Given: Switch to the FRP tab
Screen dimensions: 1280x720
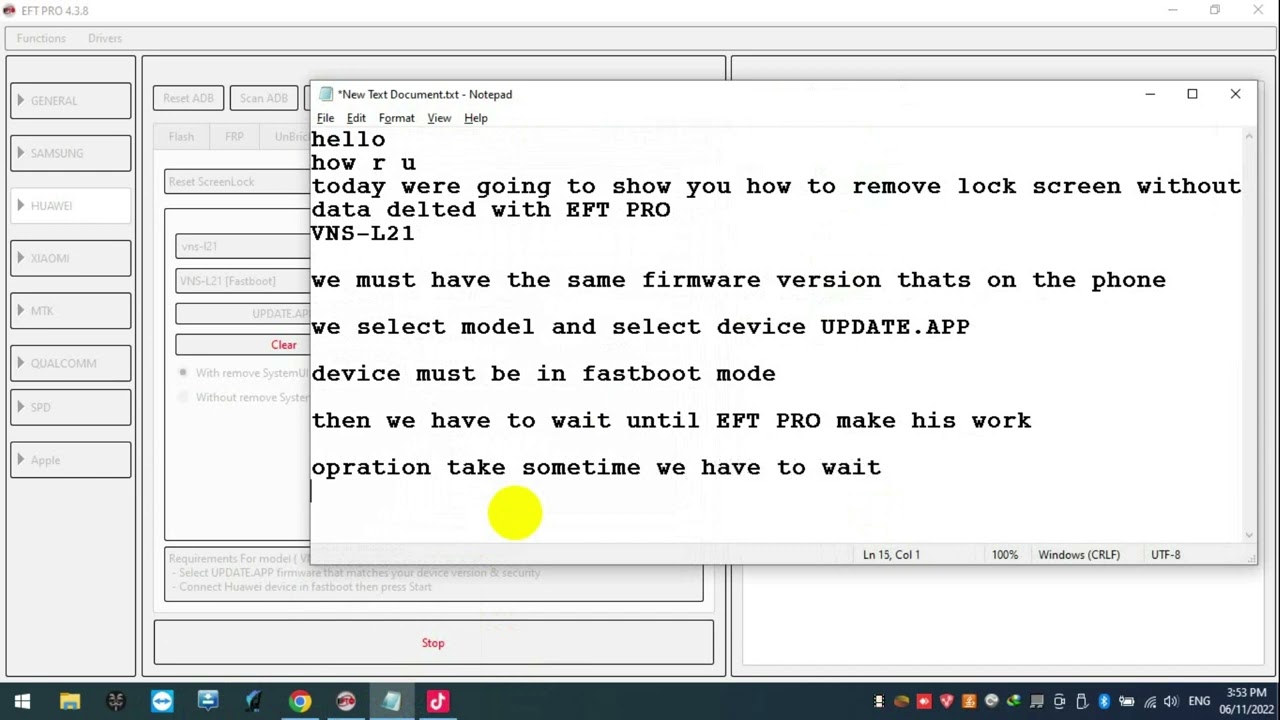Looking at the screenshot, I should pos(234,136).
